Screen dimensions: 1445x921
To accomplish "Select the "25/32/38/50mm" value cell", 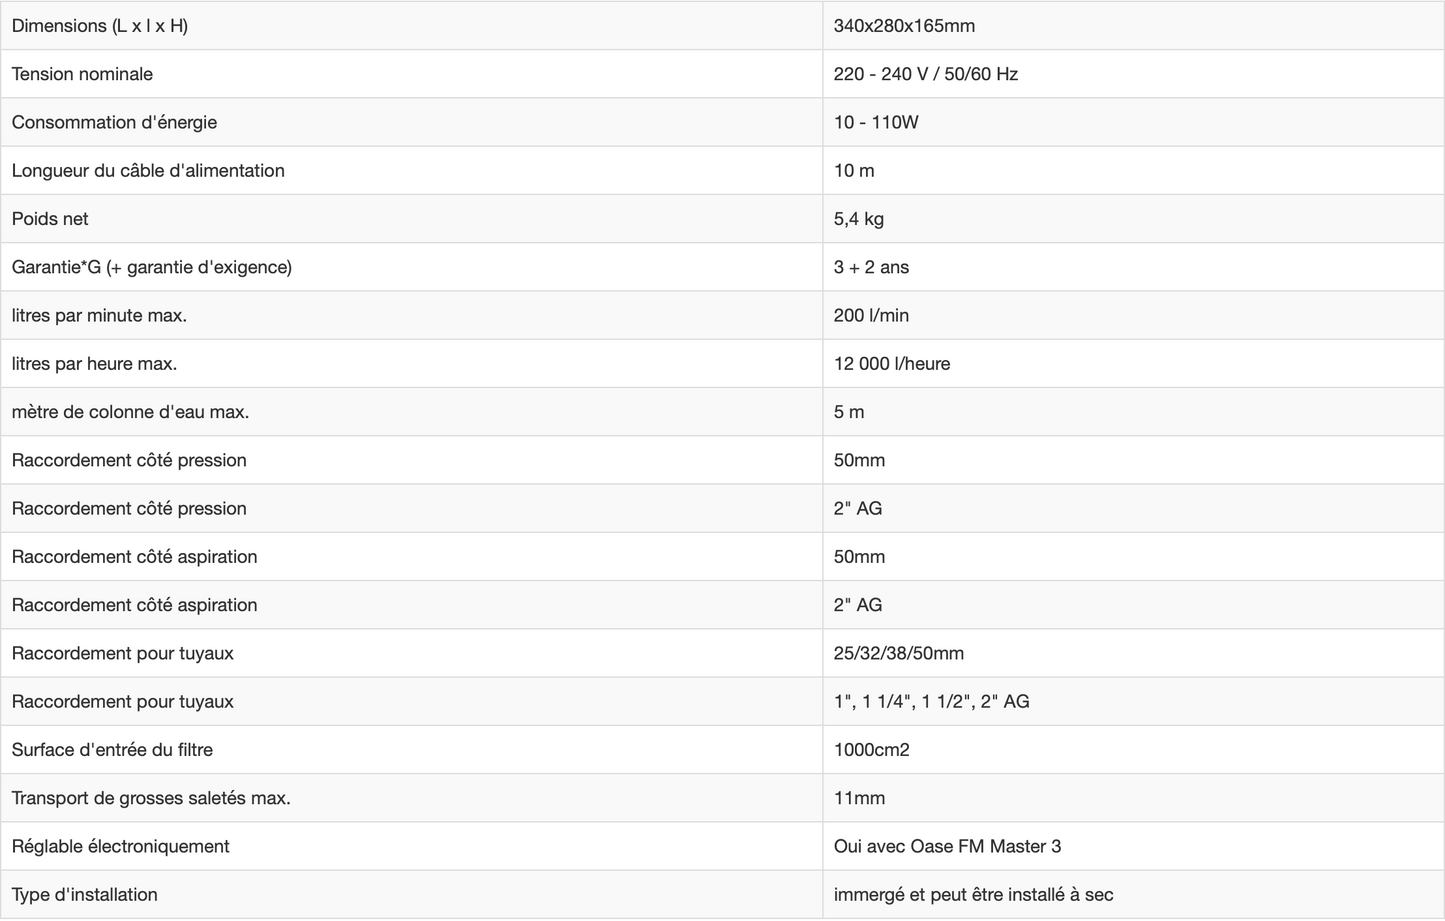I will coord(899,654).
